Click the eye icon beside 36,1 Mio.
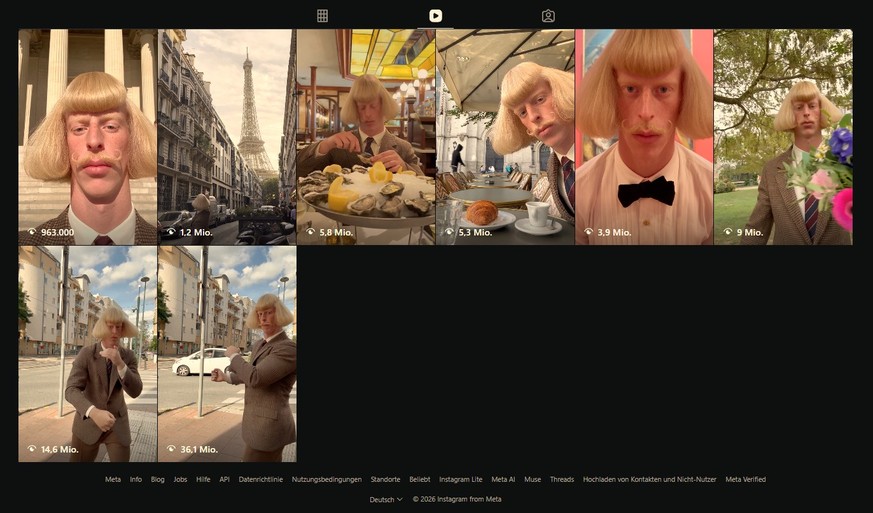The image size is (873, 513). pyautogui.click(x=171, y=449)
